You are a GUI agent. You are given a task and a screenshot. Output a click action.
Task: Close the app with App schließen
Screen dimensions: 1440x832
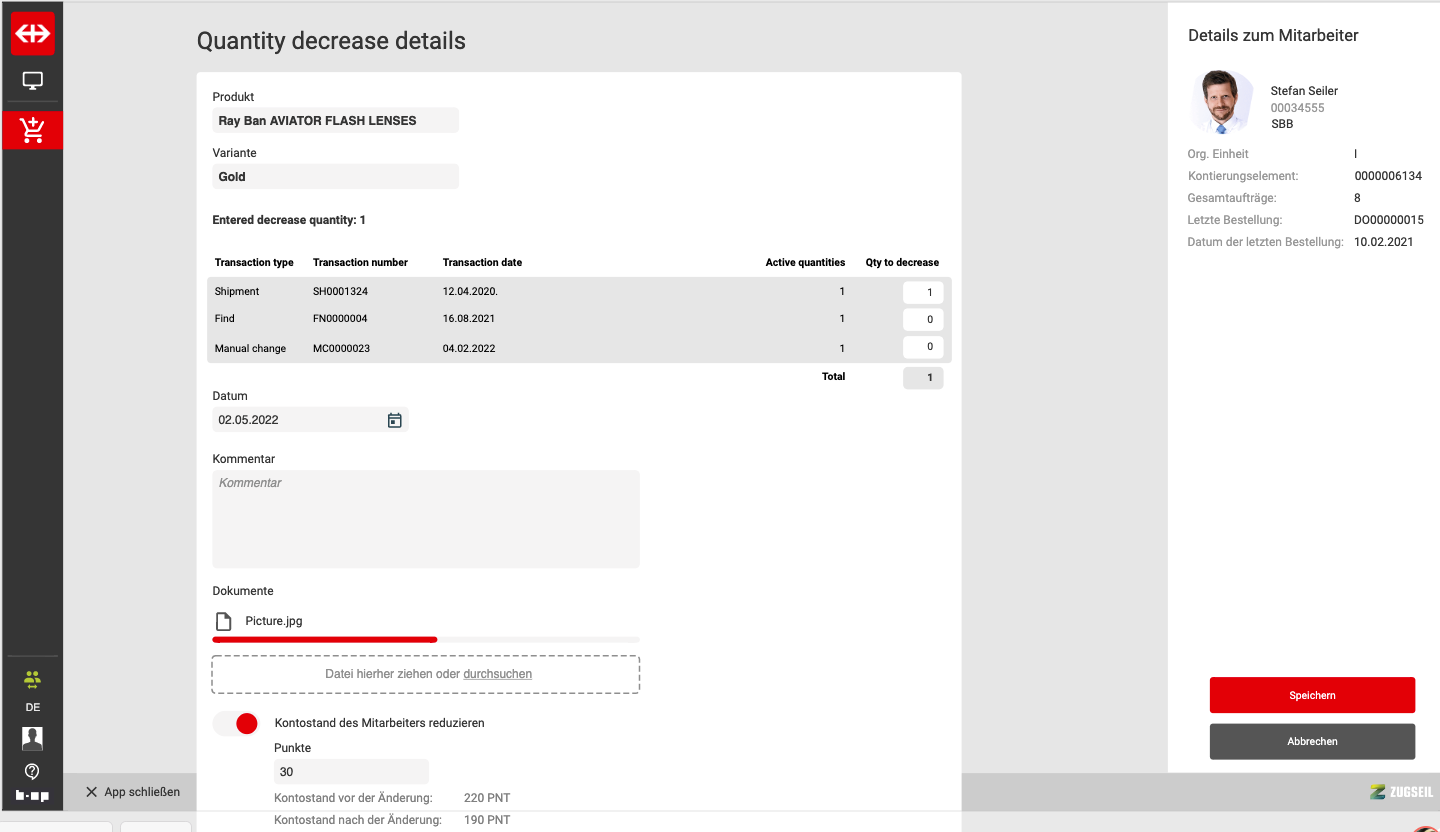[x=132, y=792]
